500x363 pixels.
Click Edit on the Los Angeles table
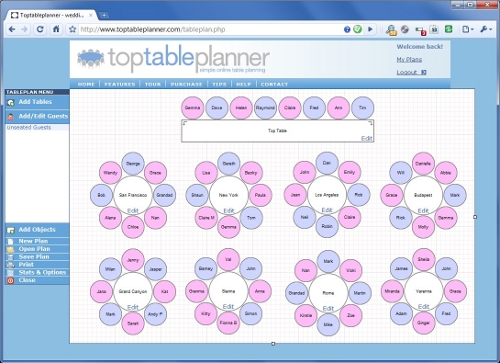[x=327, y=210]
